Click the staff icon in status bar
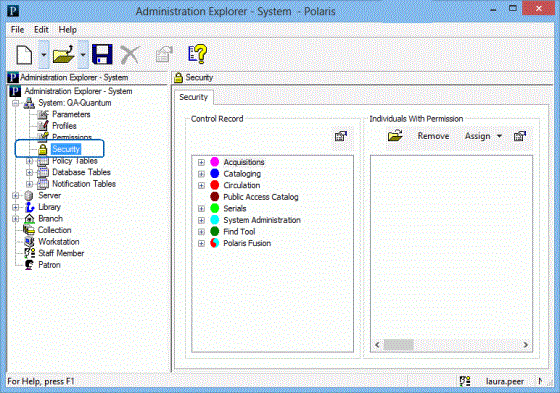This screenshot has width=560, height=393. (x=465, y=381)
